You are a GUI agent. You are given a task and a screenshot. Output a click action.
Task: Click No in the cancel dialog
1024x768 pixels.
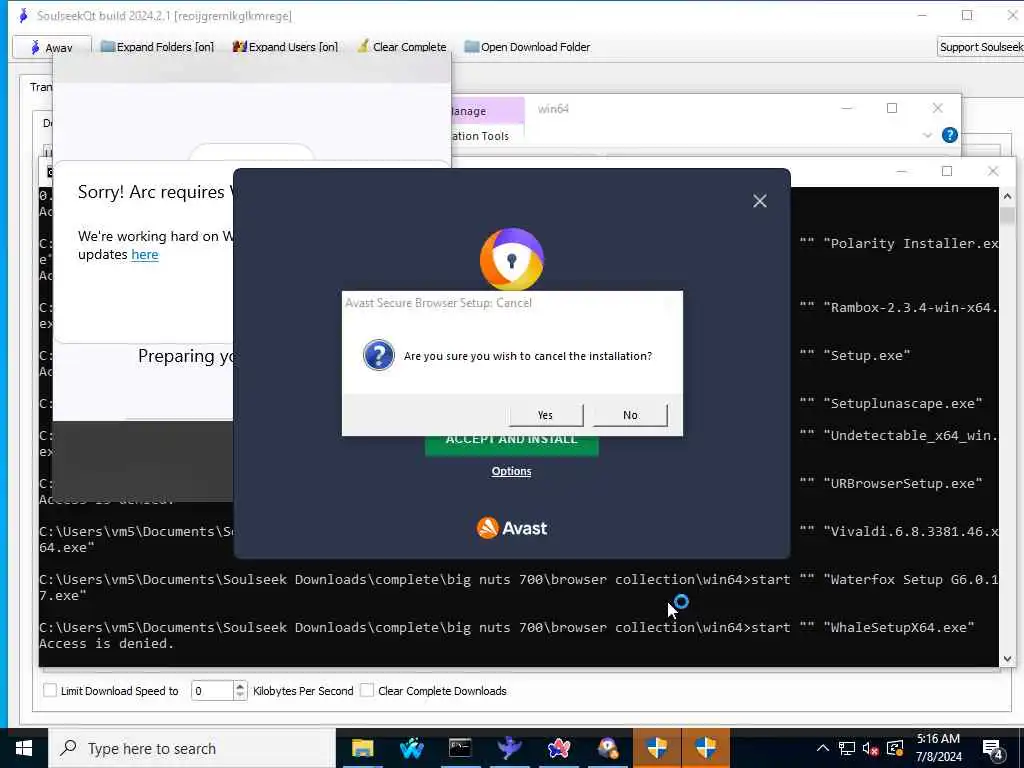(630, 415)
